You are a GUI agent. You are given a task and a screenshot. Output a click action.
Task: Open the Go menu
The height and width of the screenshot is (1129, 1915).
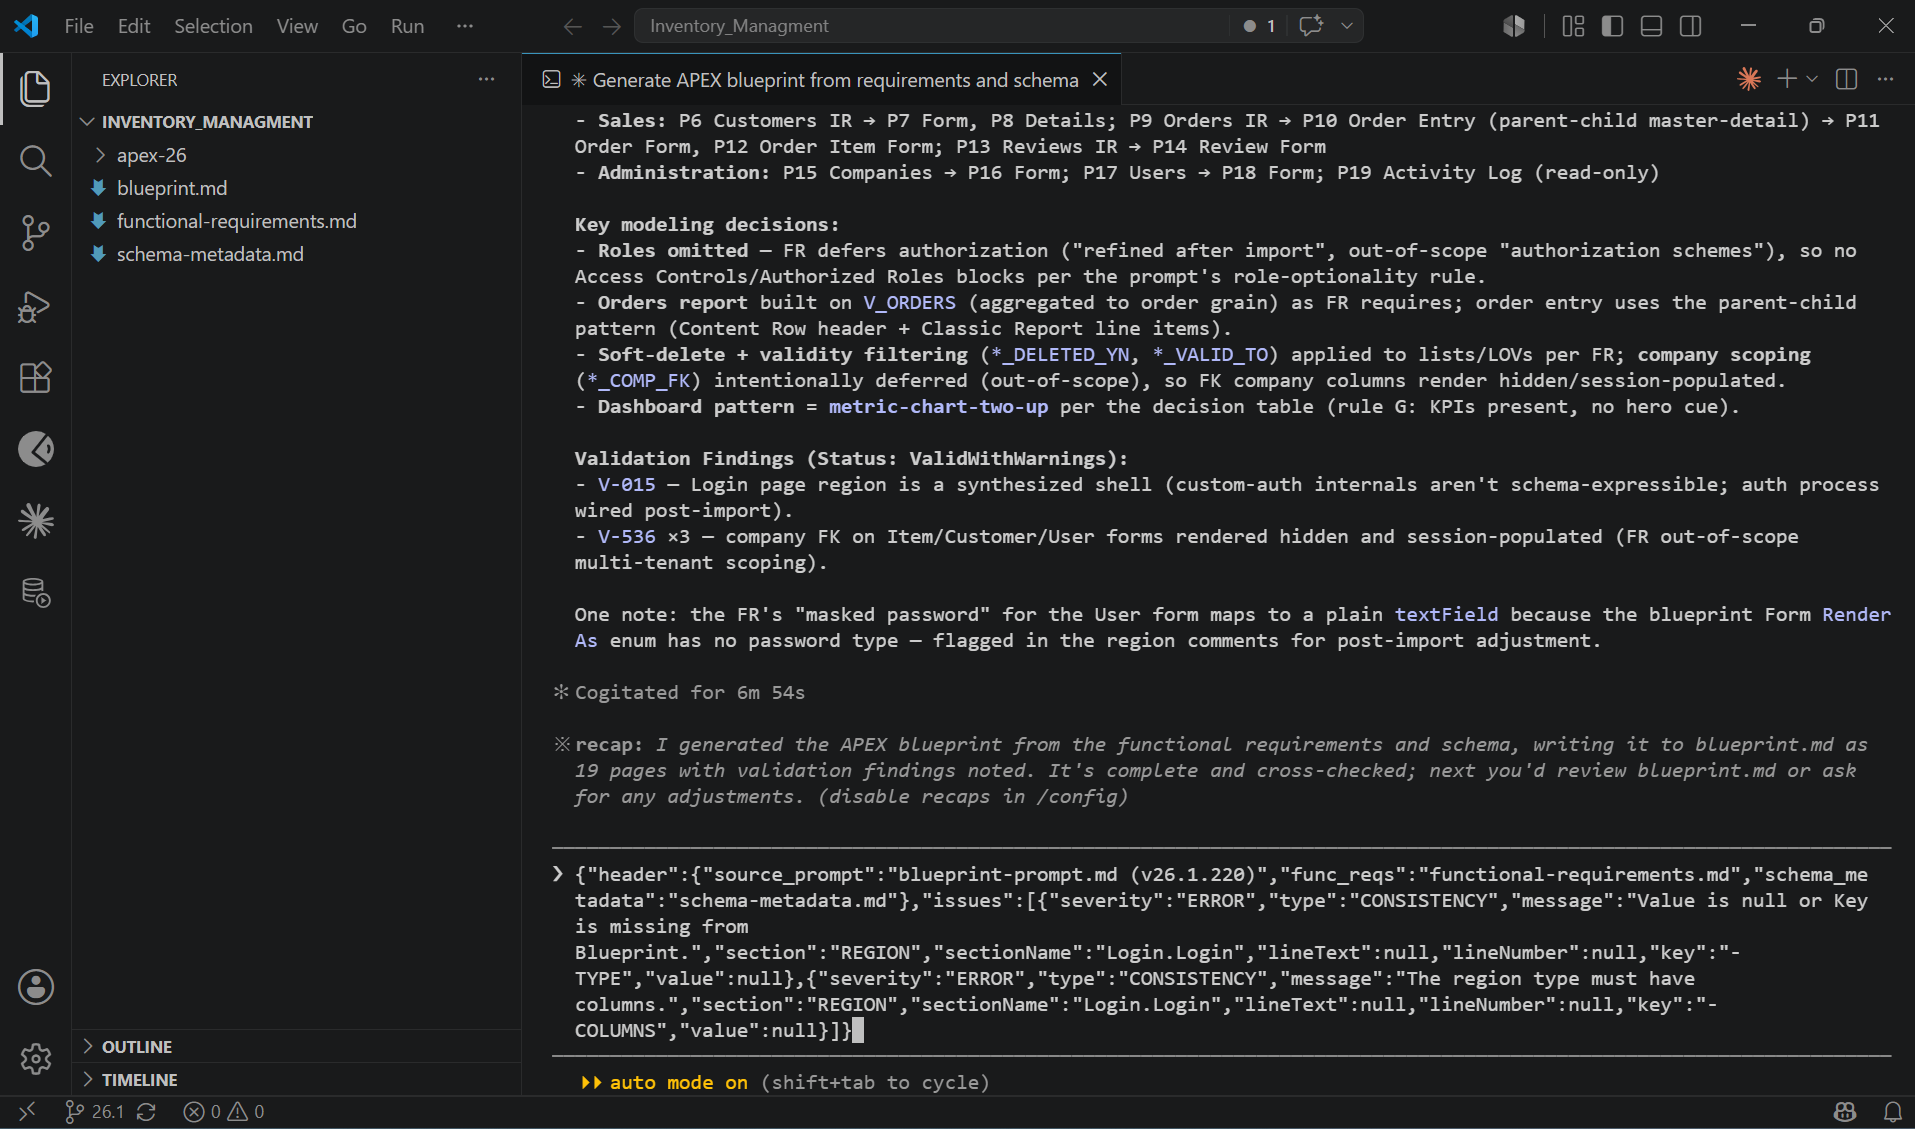pos(354,26)
